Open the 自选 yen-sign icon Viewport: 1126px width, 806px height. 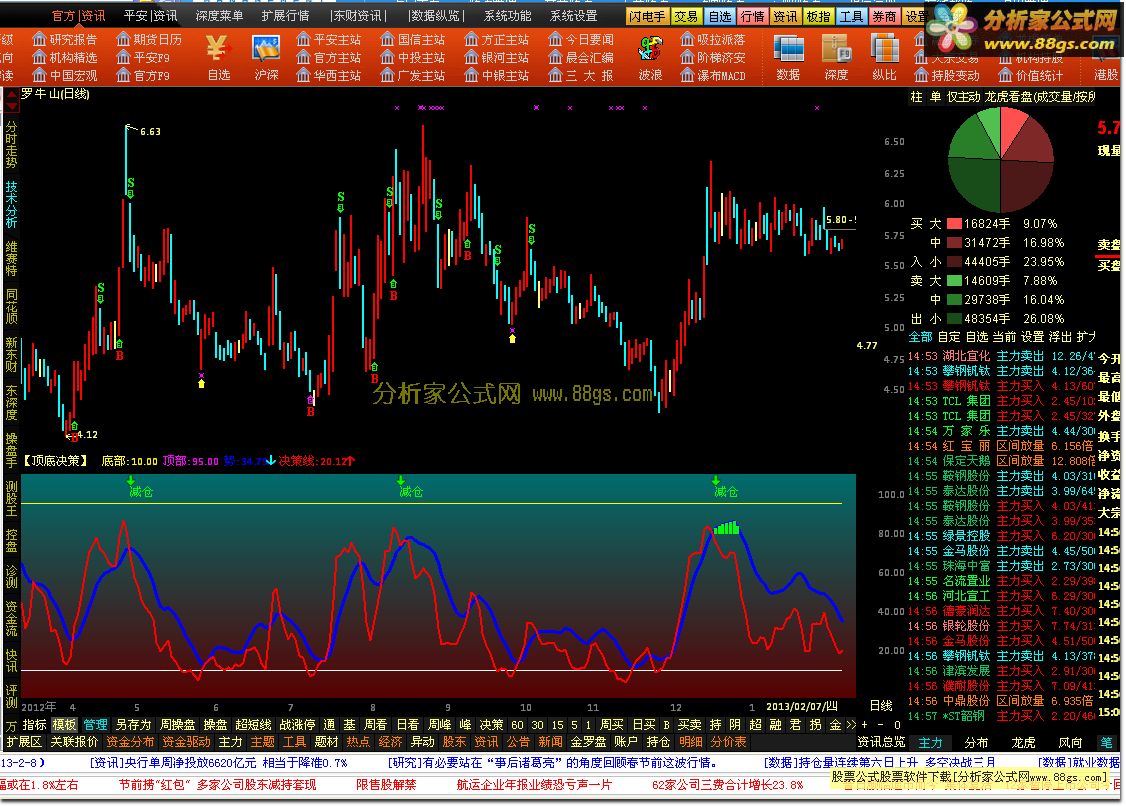[x=219, y=56]
